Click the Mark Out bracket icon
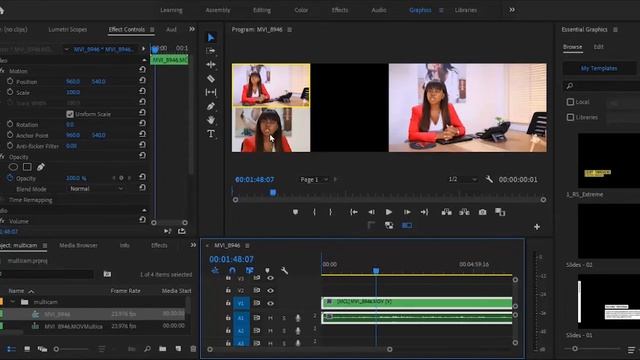Screen dimensions: 640x360 click(331, 212)
